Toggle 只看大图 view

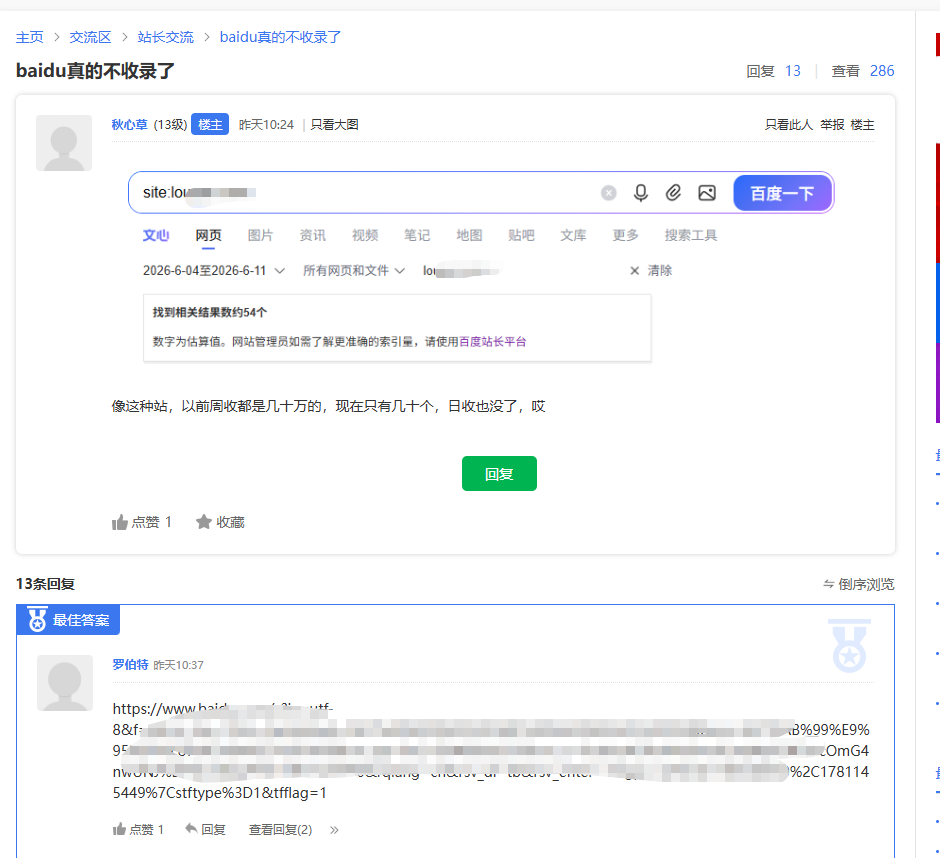335,125
